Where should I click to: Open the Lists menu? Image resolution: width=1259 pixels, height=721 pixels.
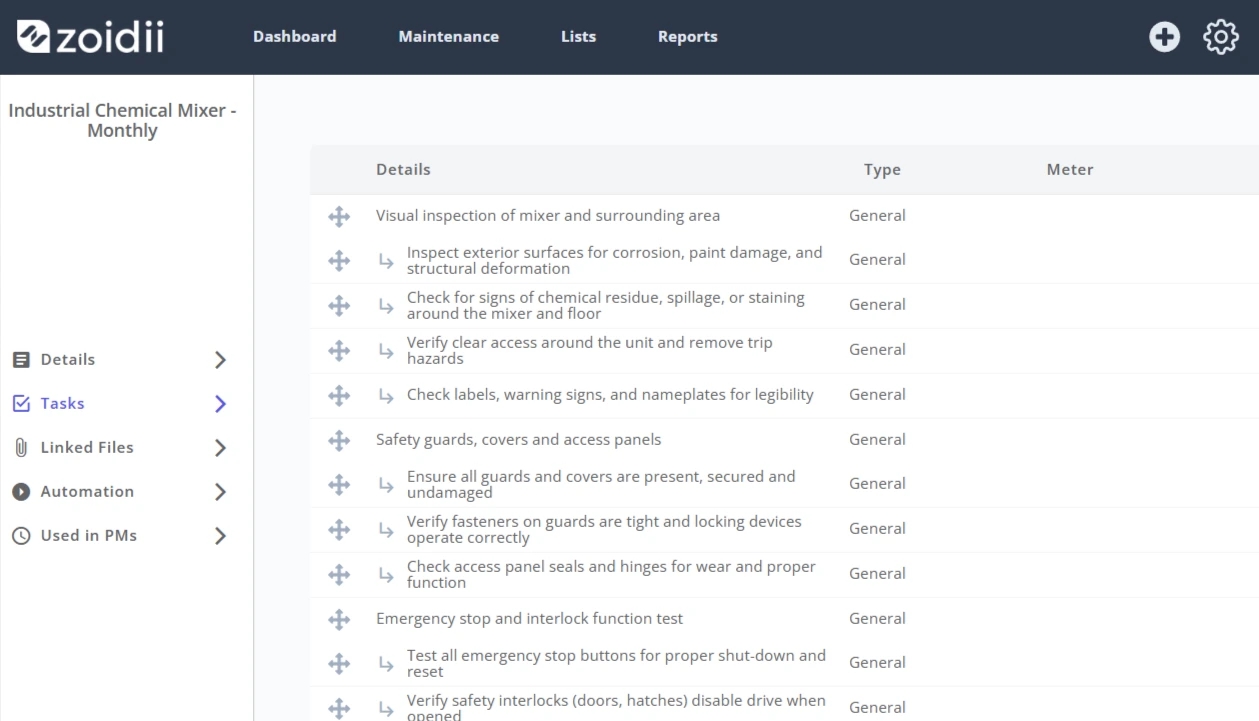(579, 37)
